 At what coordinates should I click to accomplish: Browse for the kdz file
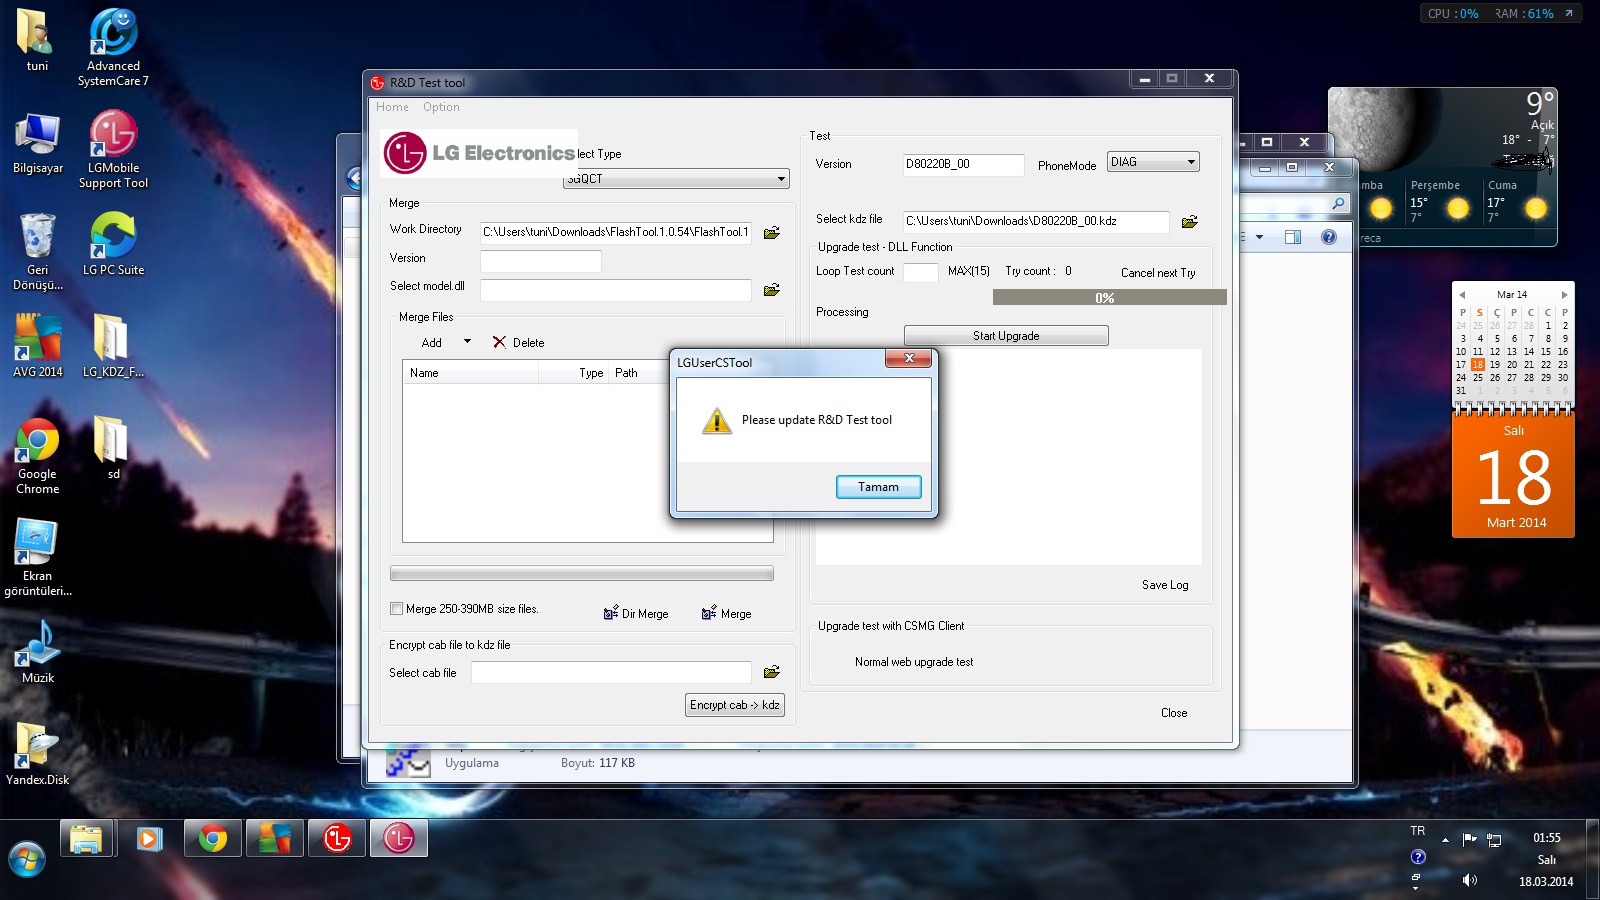coord(1189,222)
